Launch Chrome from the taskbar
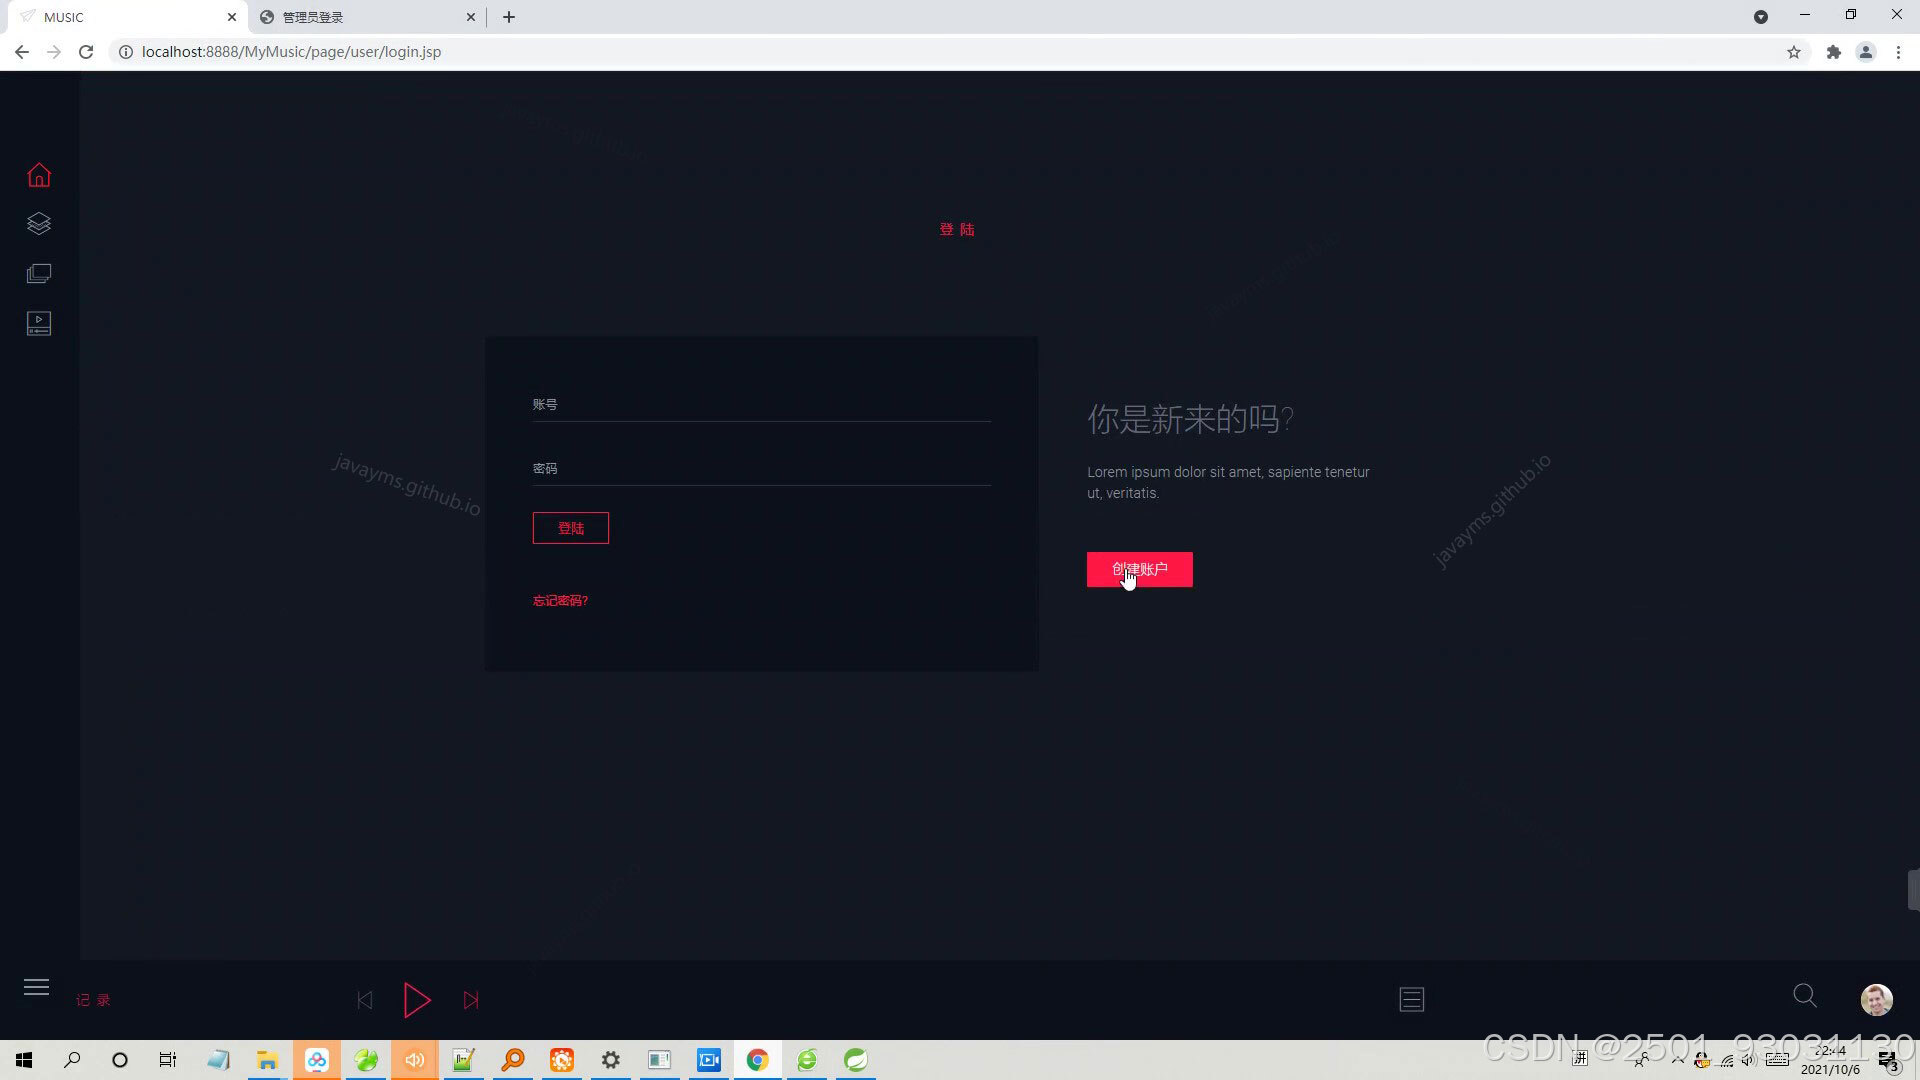Image resolution: width=1920 pixels, height=1080 pixels. pos(757,1059)
